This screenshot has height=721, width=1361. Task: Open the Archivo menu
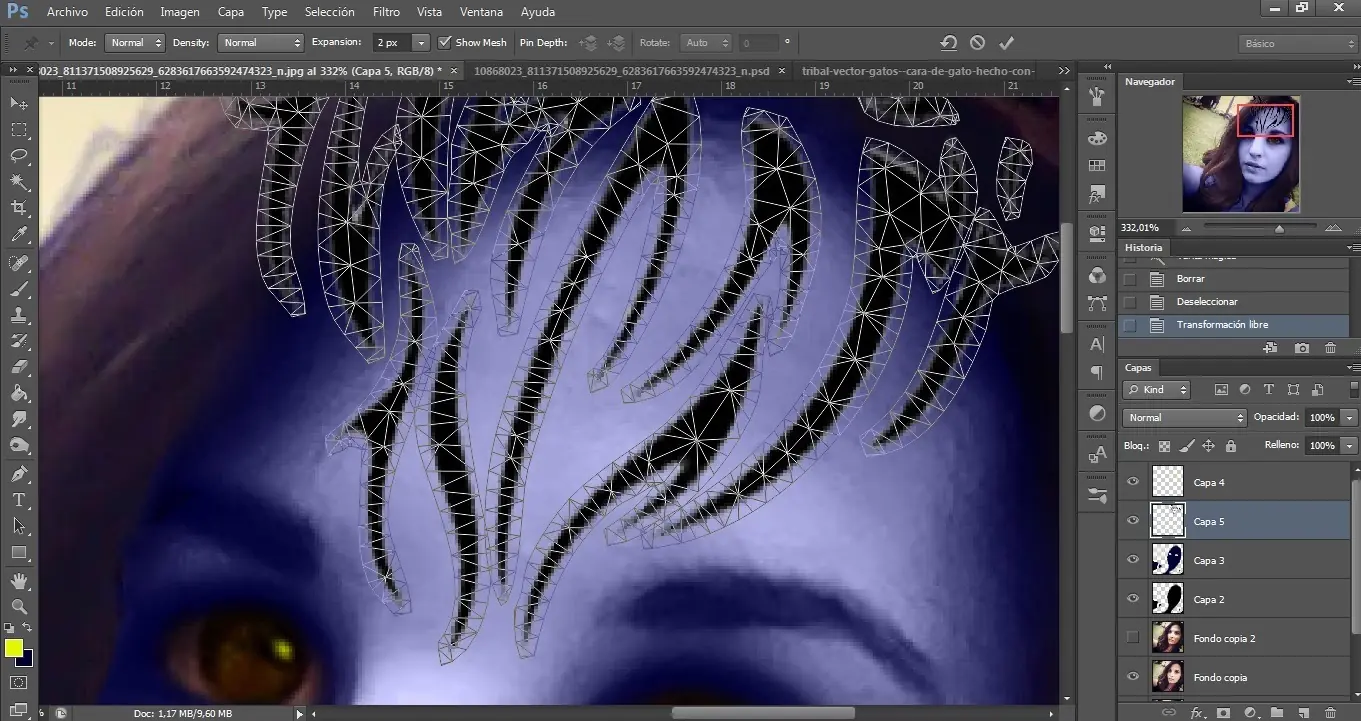pyautogui.click(x=67, y=12)
